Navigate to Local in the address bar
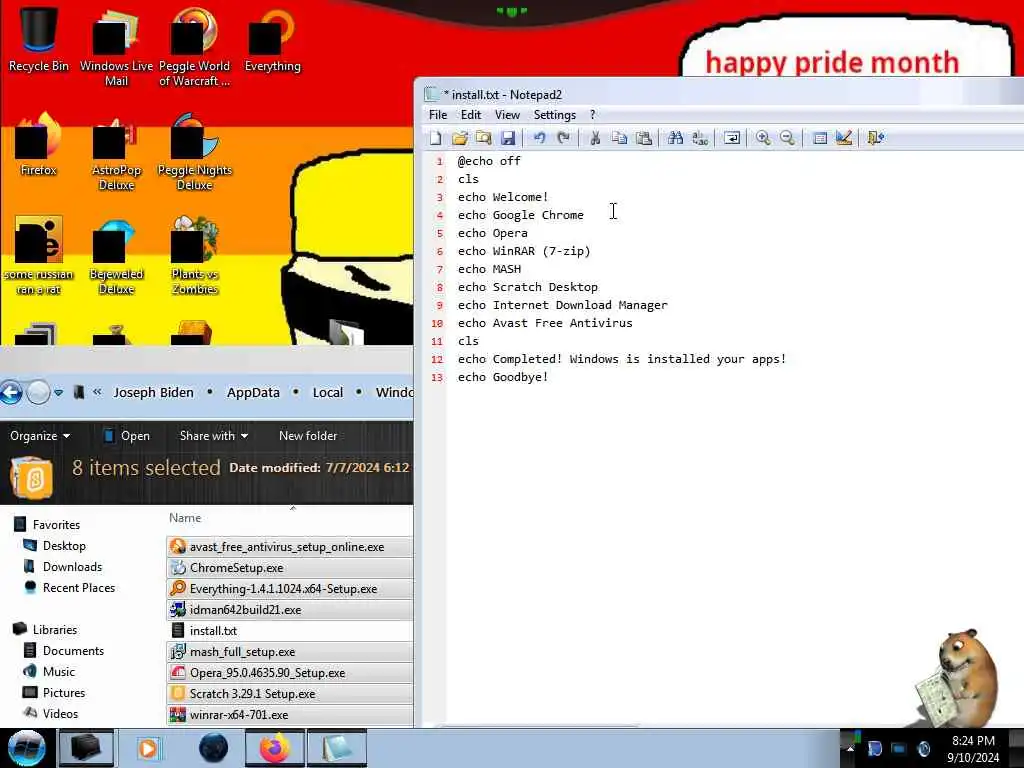This screenshot has width=1024, height=768. (x=327, y=392)
